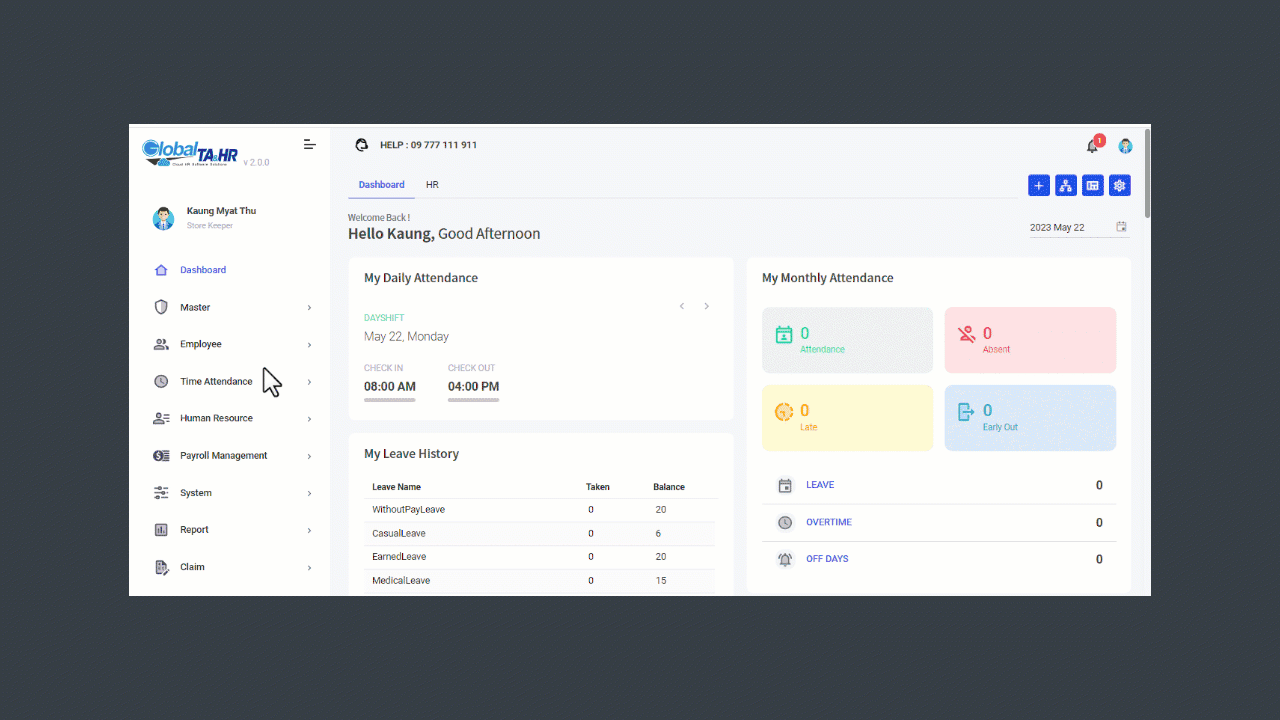
Task: Open the OVERTIME link
Action: (x=829, y=522)
